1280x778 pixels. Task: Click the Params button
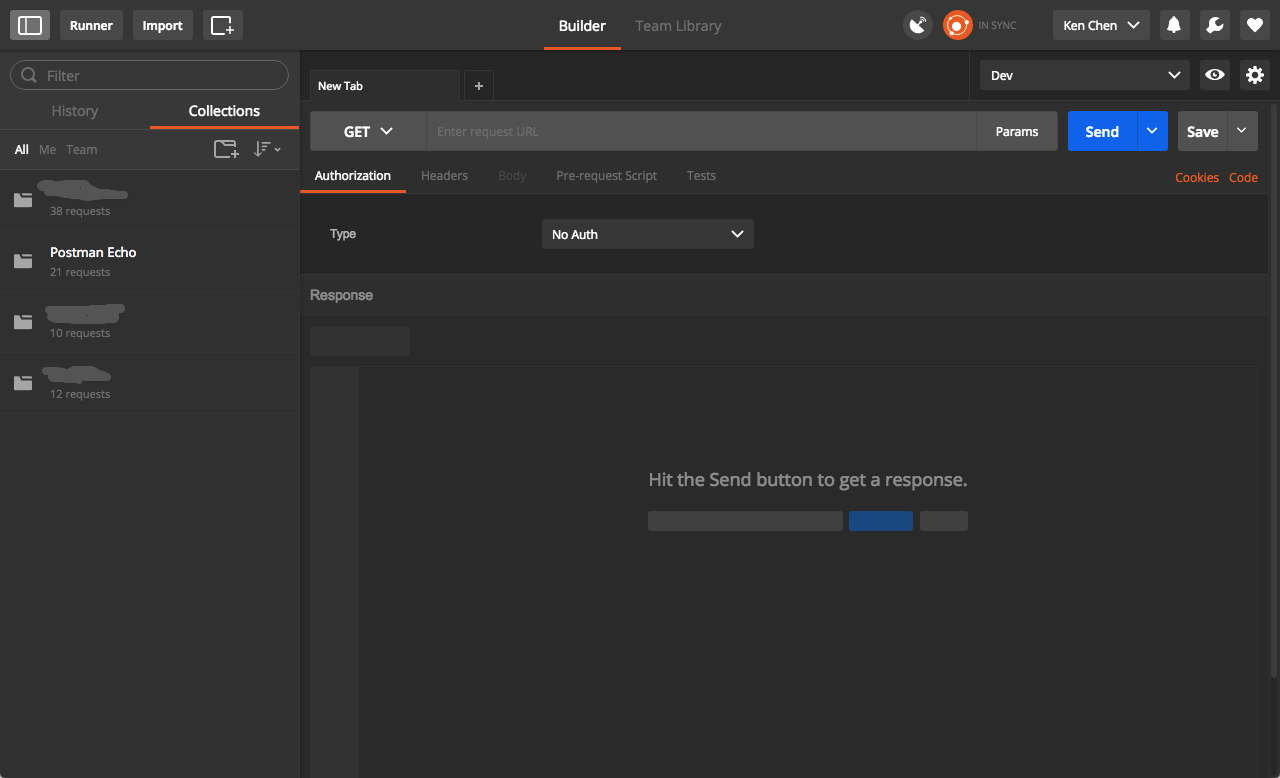click(1017, 131)
